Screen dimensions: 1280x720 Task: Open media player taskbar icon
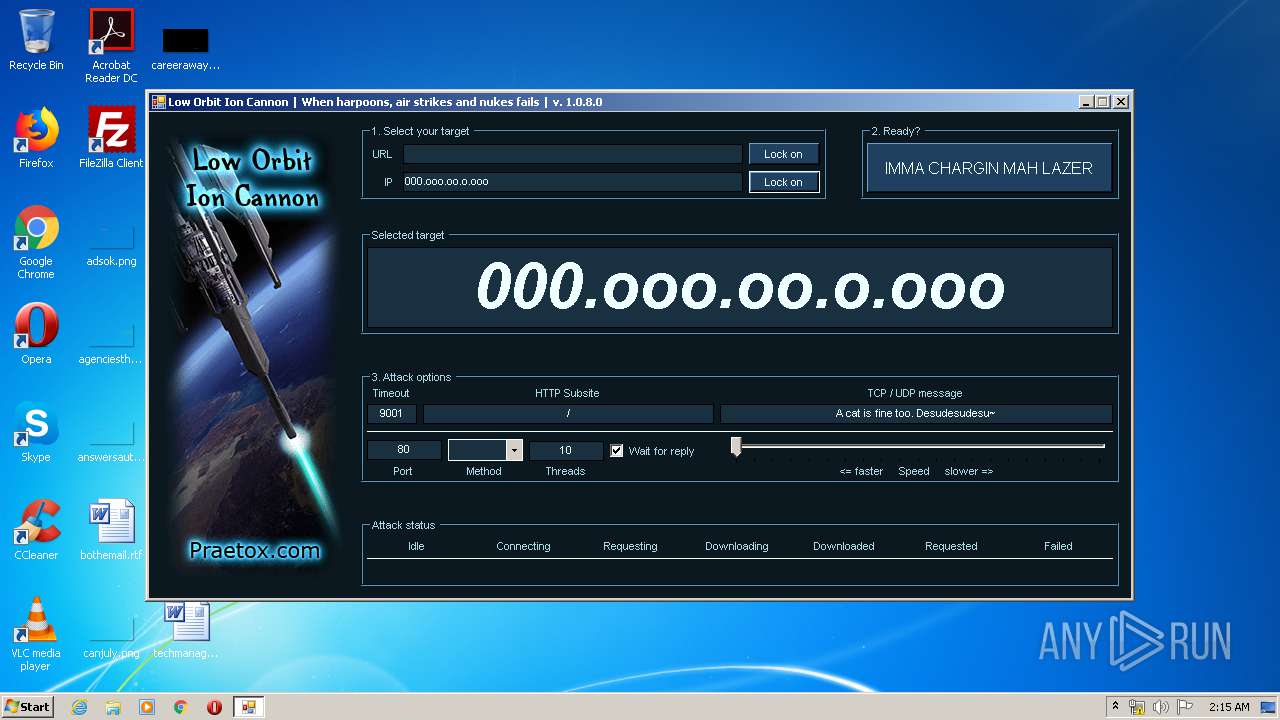point(147,707)
